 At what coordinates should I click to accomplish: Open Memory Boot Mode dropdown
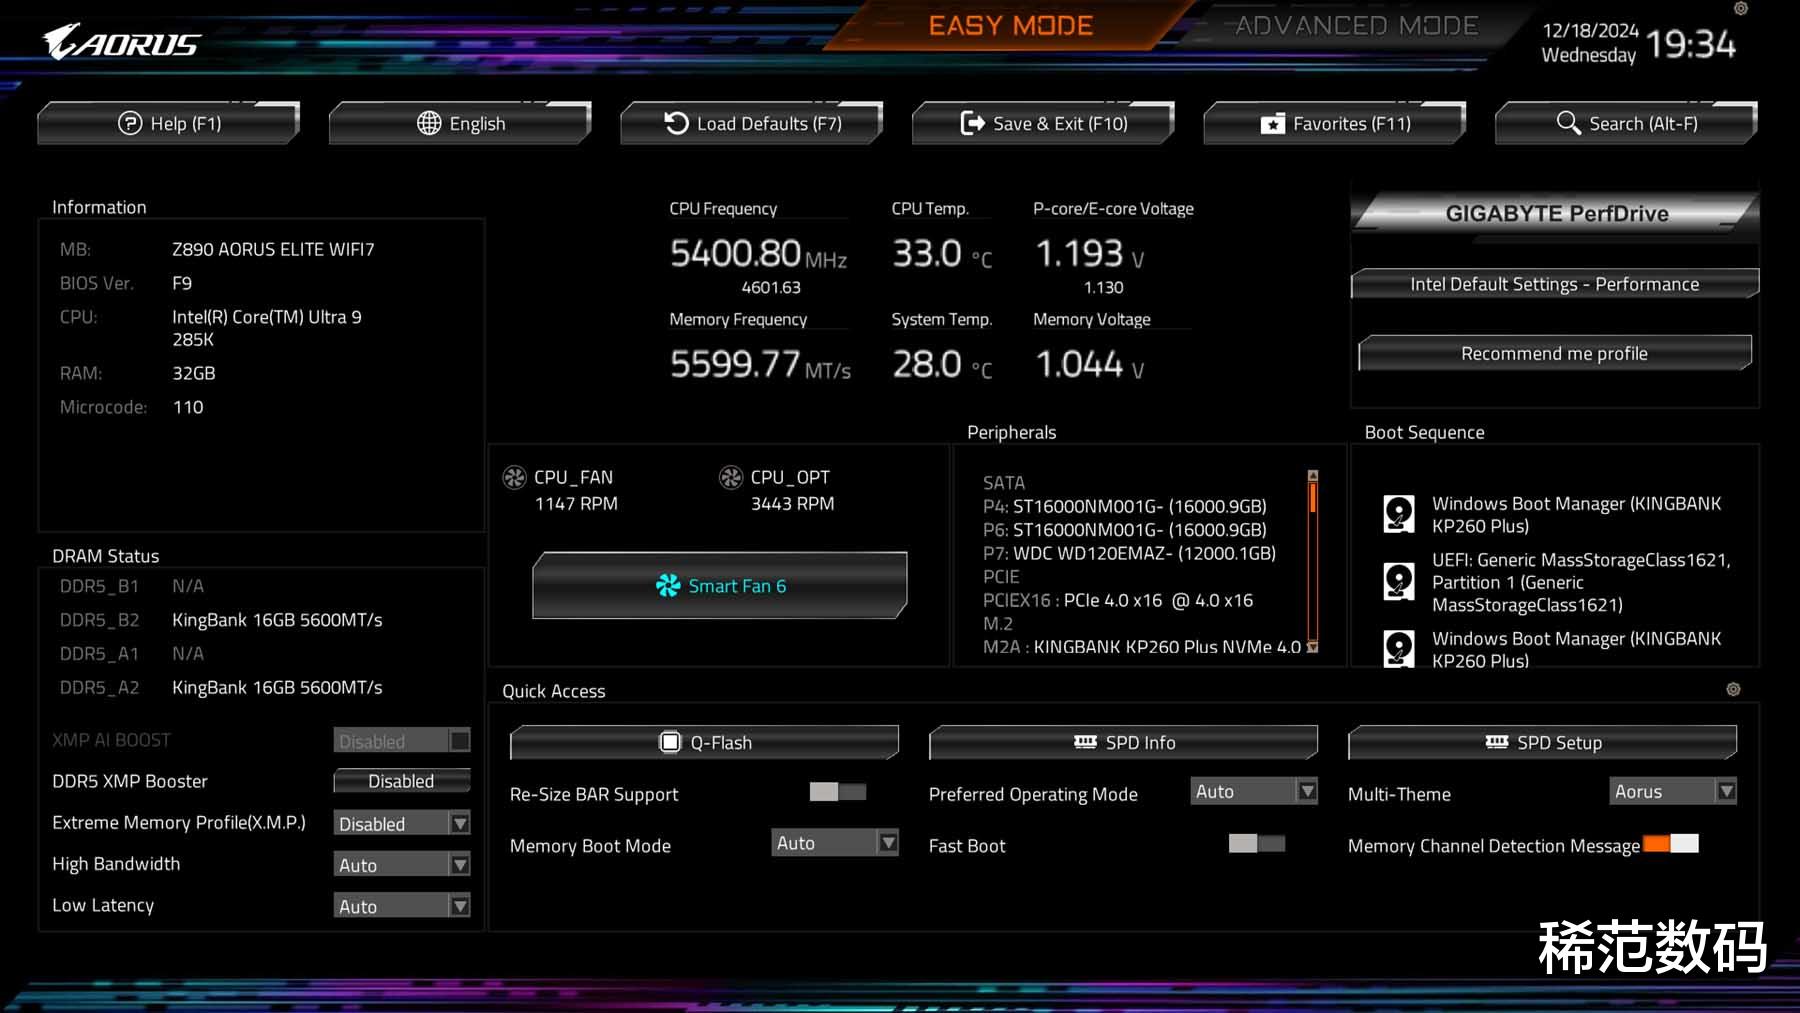click(835, 843)
